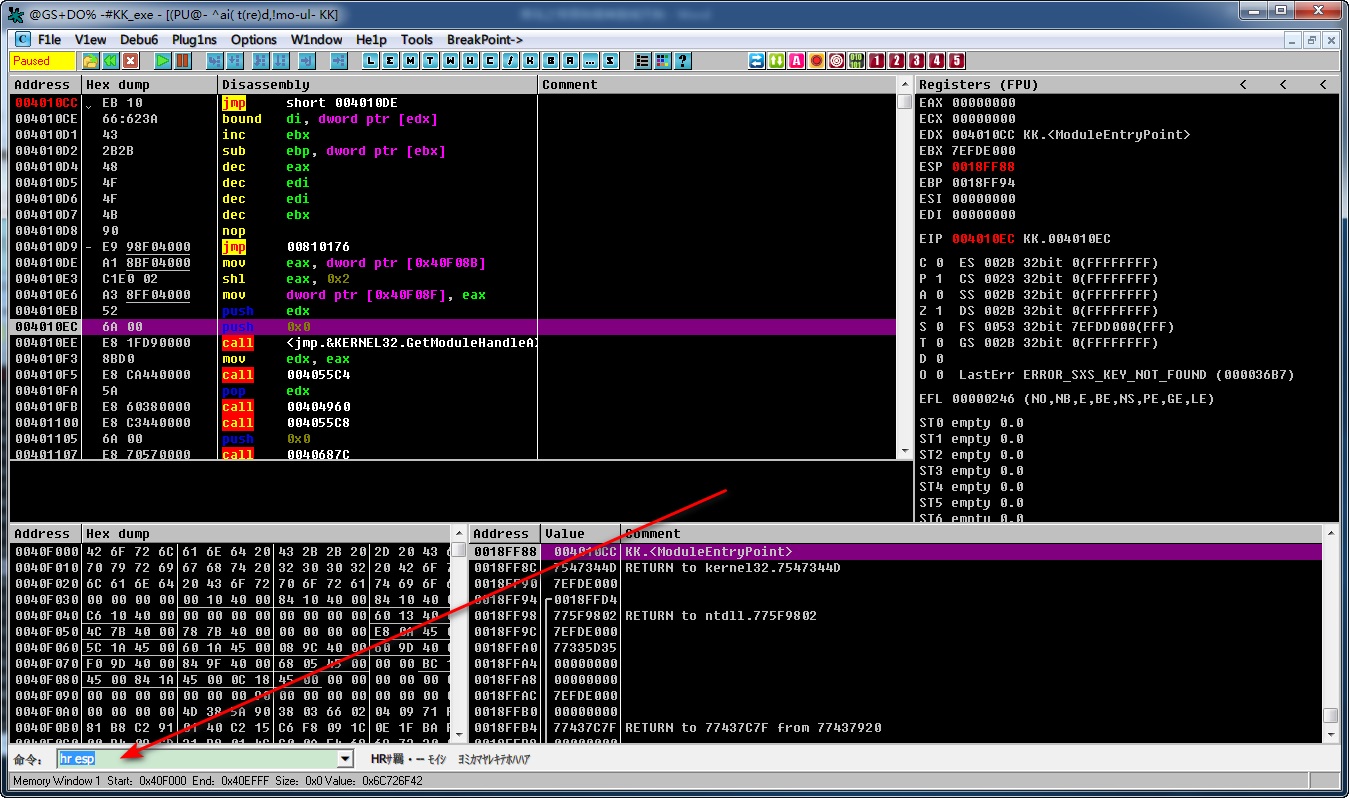The width and height of the screenshot is (1349, 798).
Task: Click the red number 1 toolbar button
Action: click(877, 61)
